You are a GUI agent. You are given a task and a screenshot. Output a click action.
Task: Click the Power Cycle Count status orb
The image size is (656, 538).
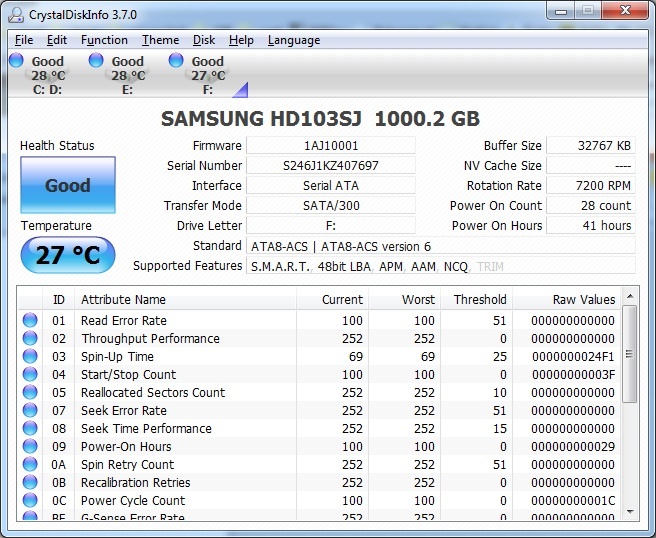click(x=30, y=500)
